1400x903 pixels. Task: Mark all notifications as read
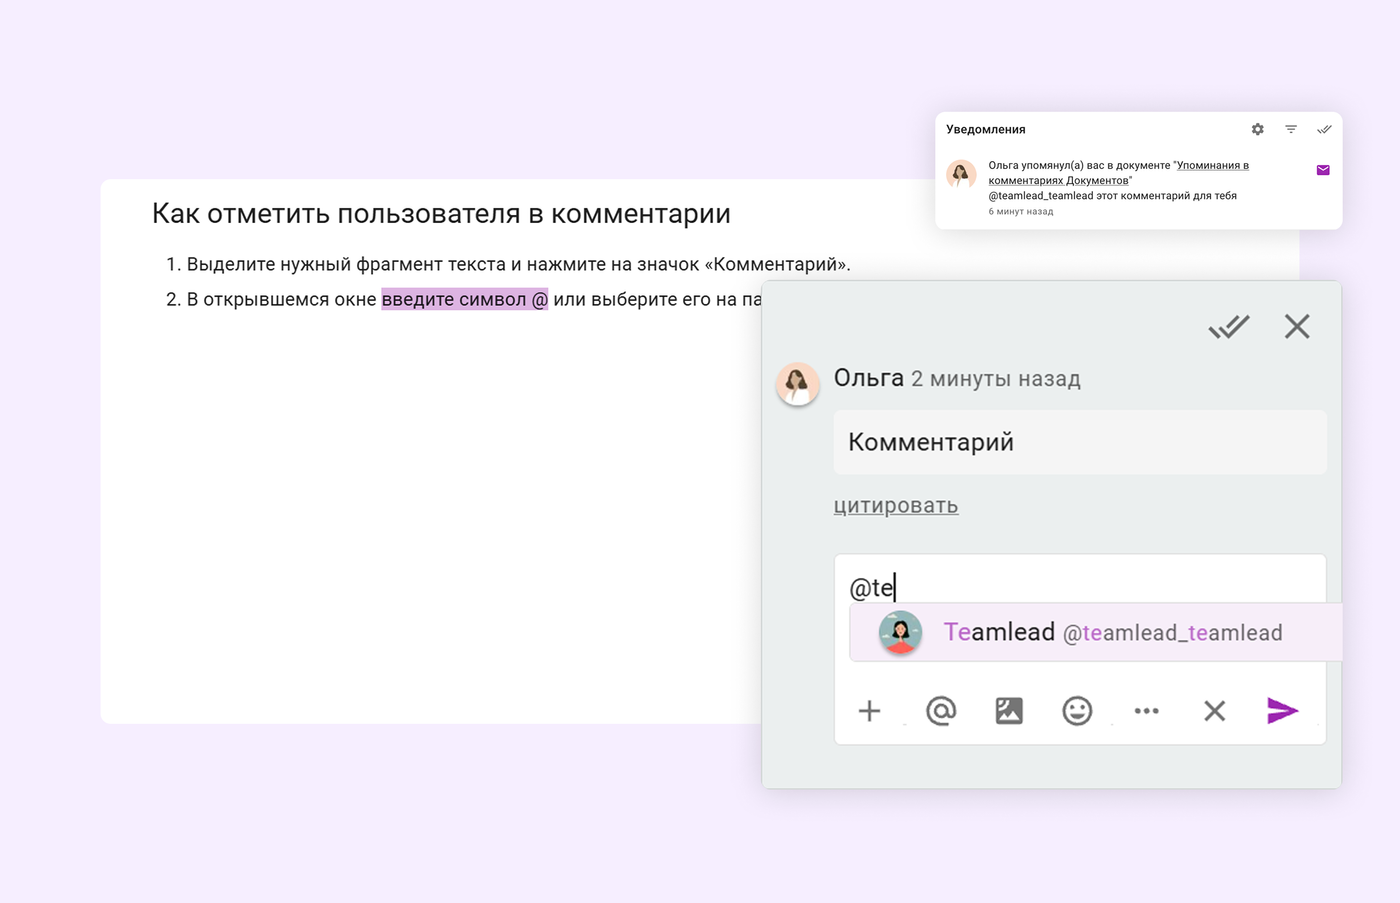coord(1324,129)
